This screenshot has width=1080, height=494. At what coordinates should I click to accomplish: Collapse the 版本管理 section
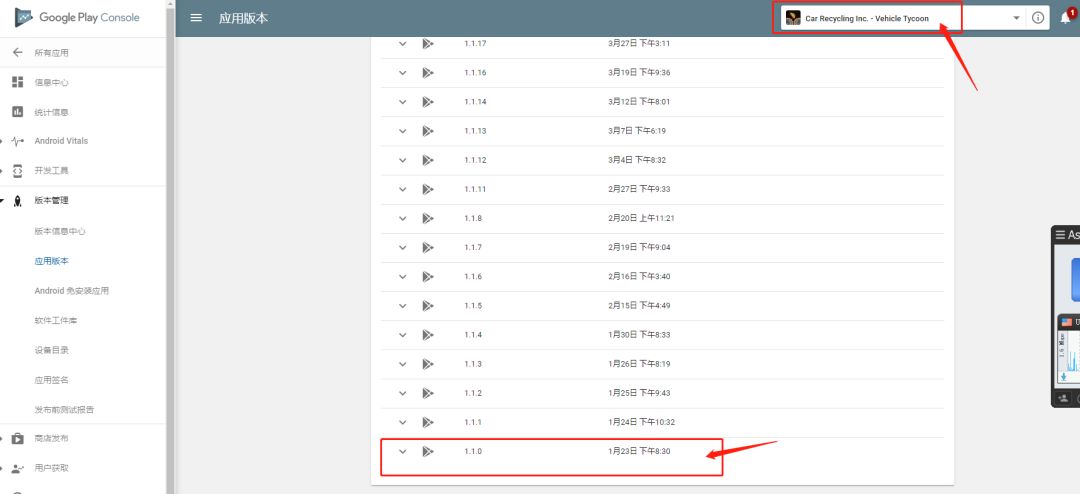click(x=52, y=201)
